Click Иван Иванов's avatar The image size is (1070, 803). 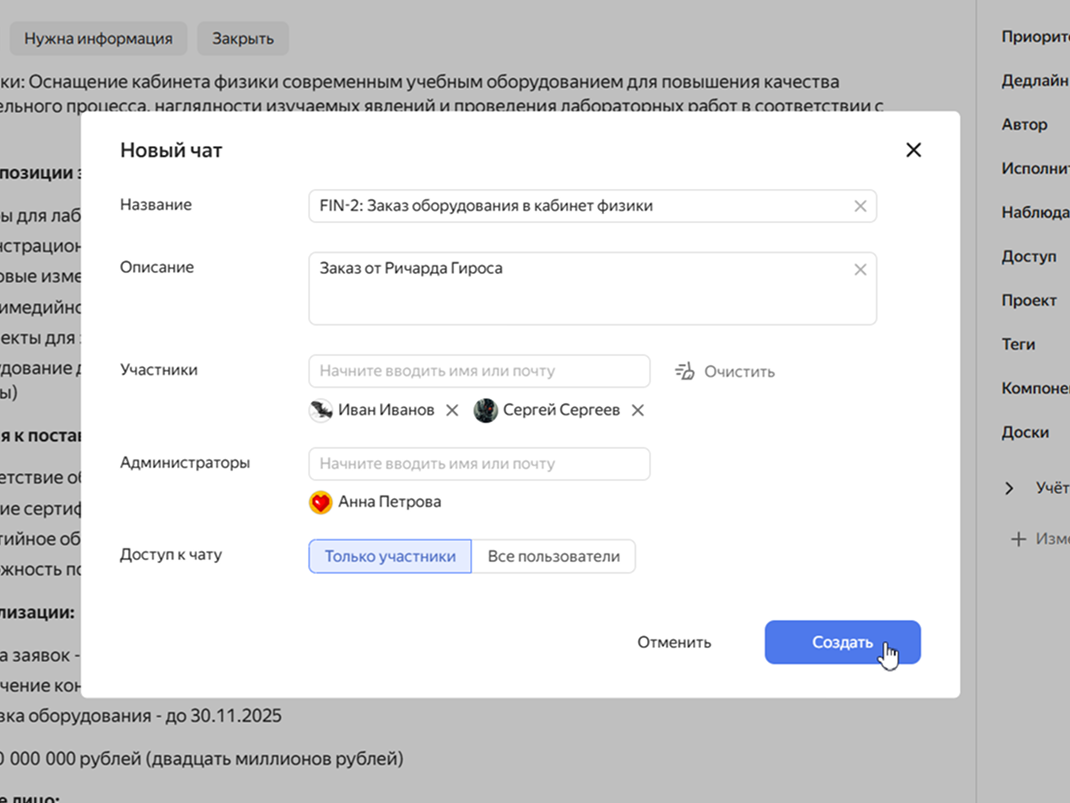coord(321,410)
